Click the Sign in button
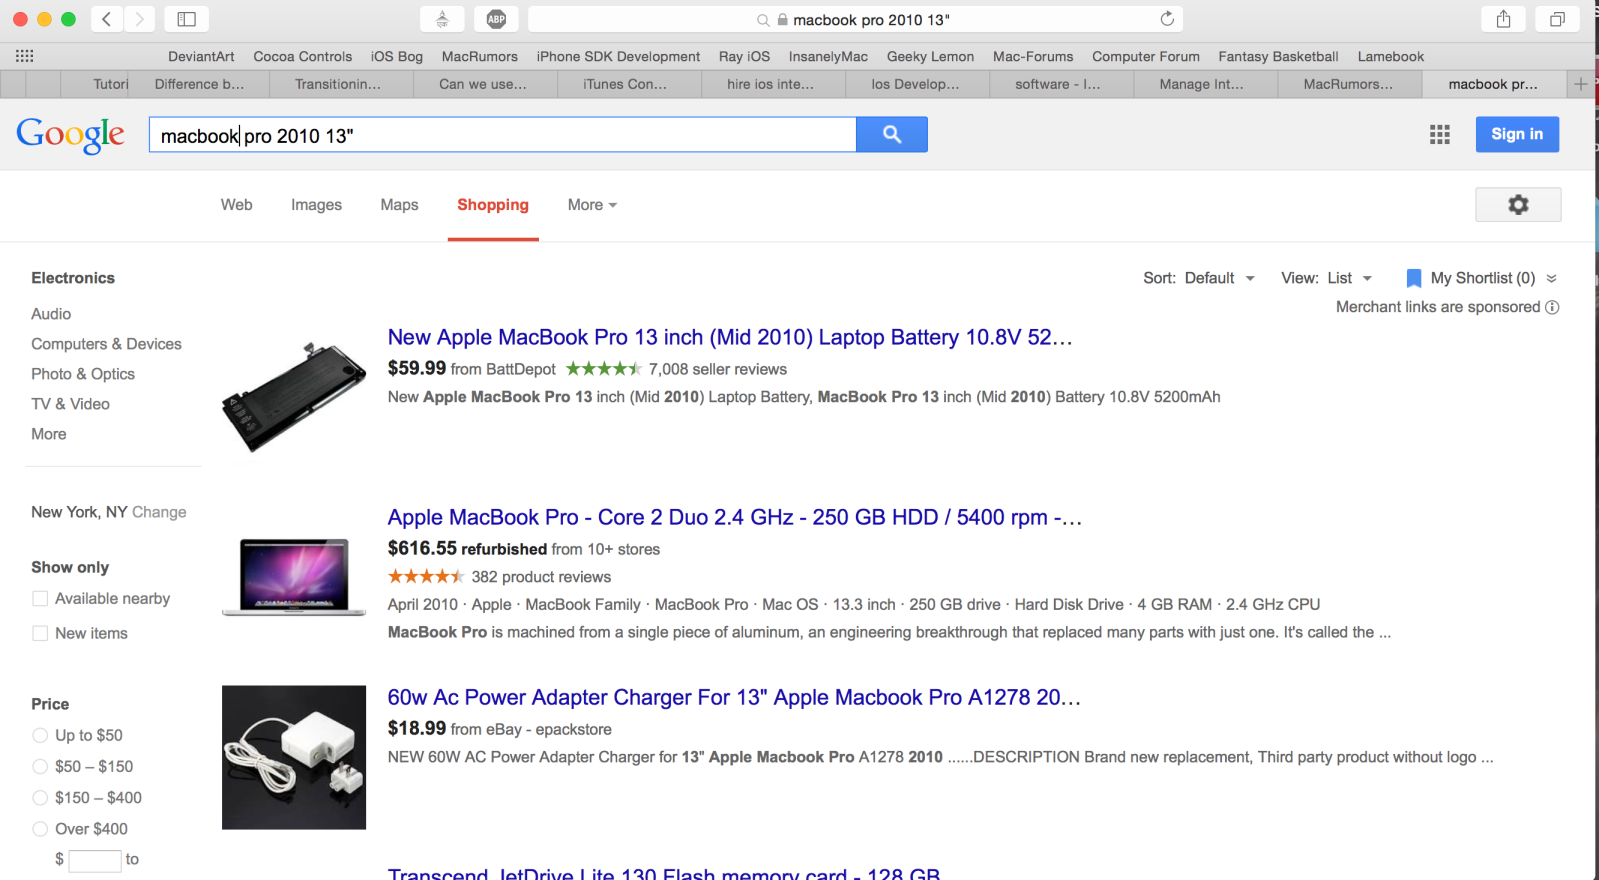Image resolution: width=1599 pixels, height=880 pixels. tap(1517, 134)
